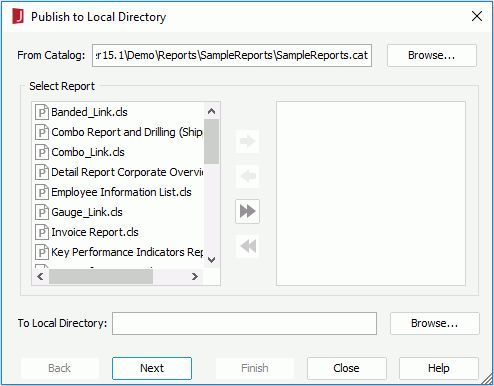This screenshot has height=386, width=494.
Task: Click the vertical scrollbar thumb in report list
Action: [x=211, y=142]
